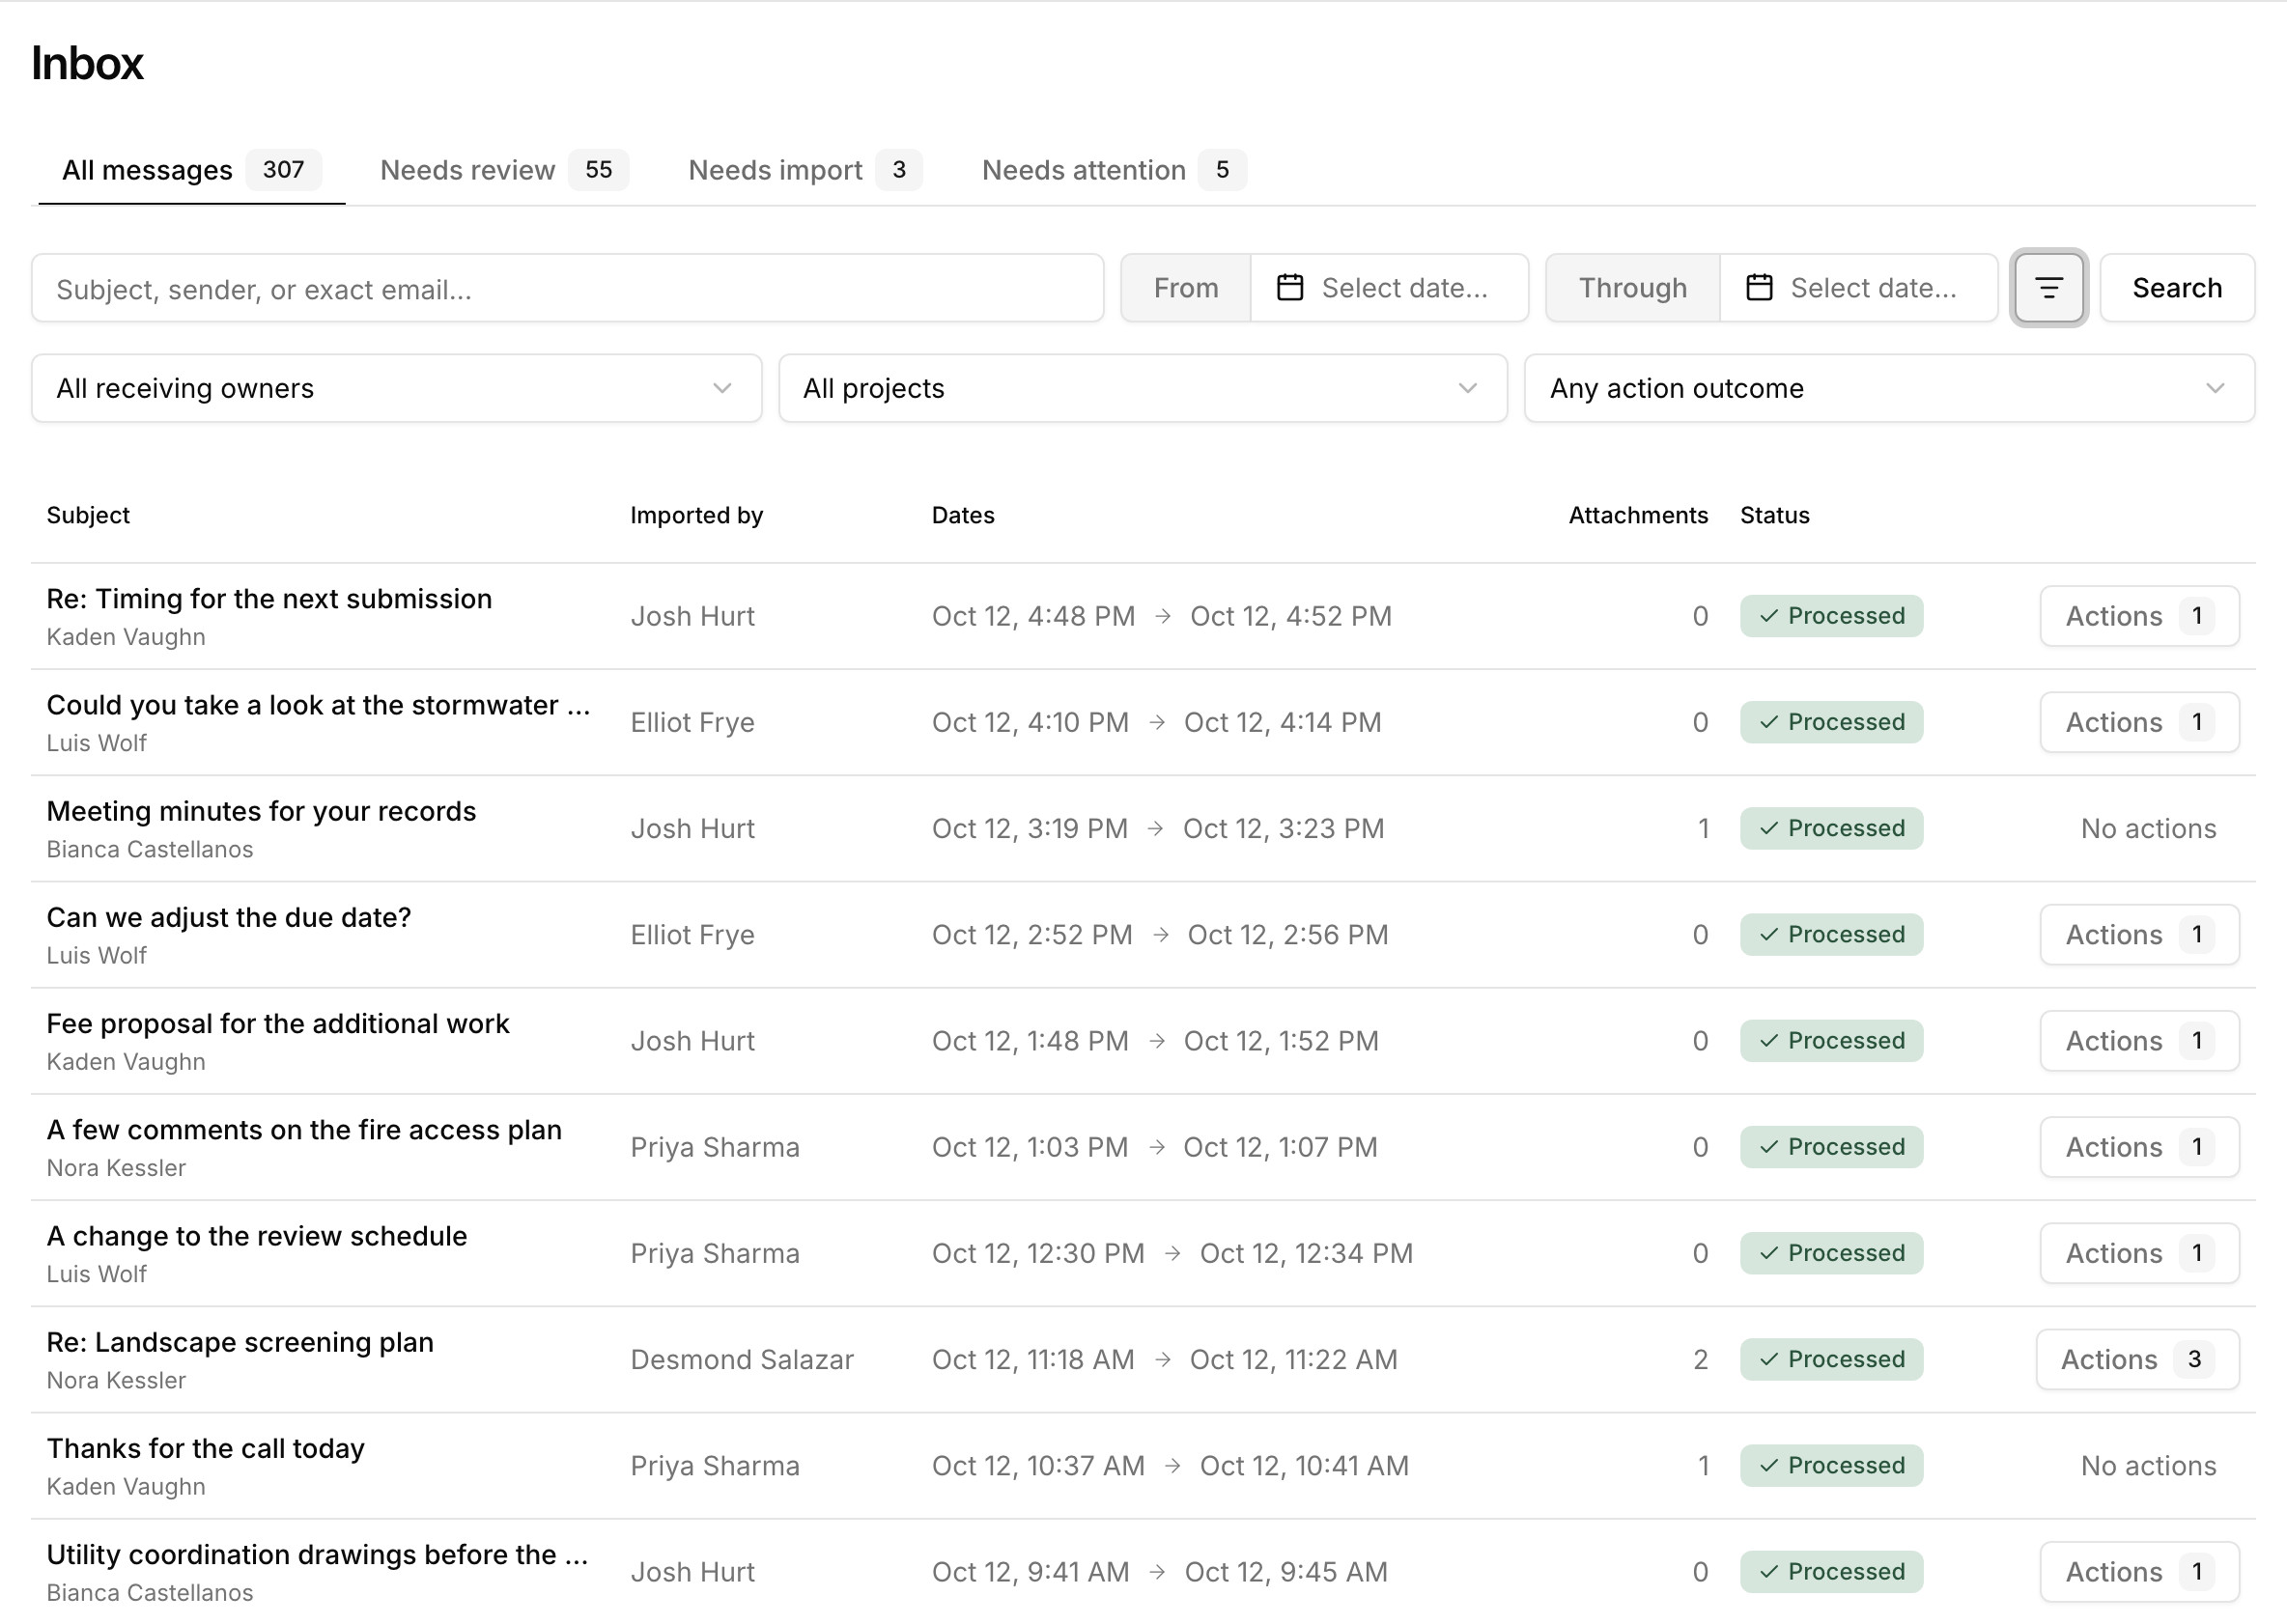
Task: Focus the subject, sender, or email search field
Action: tap(567, 288)
